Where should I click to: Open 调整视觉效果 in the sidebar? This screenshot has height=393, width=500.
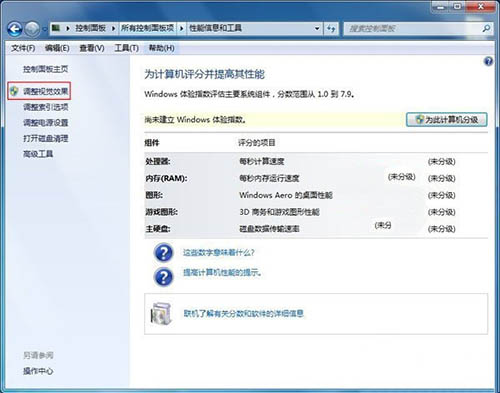coord(45,91)
